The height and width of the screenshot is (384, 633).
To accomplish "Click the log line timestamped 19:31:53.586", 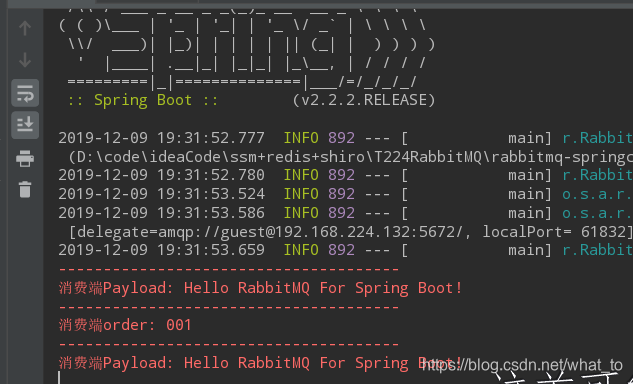I will (346, 213).
